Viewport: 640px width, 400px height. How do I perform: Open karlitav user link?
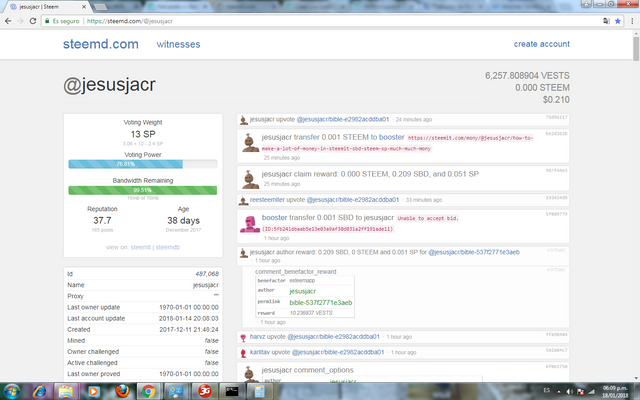pos(260,352)
